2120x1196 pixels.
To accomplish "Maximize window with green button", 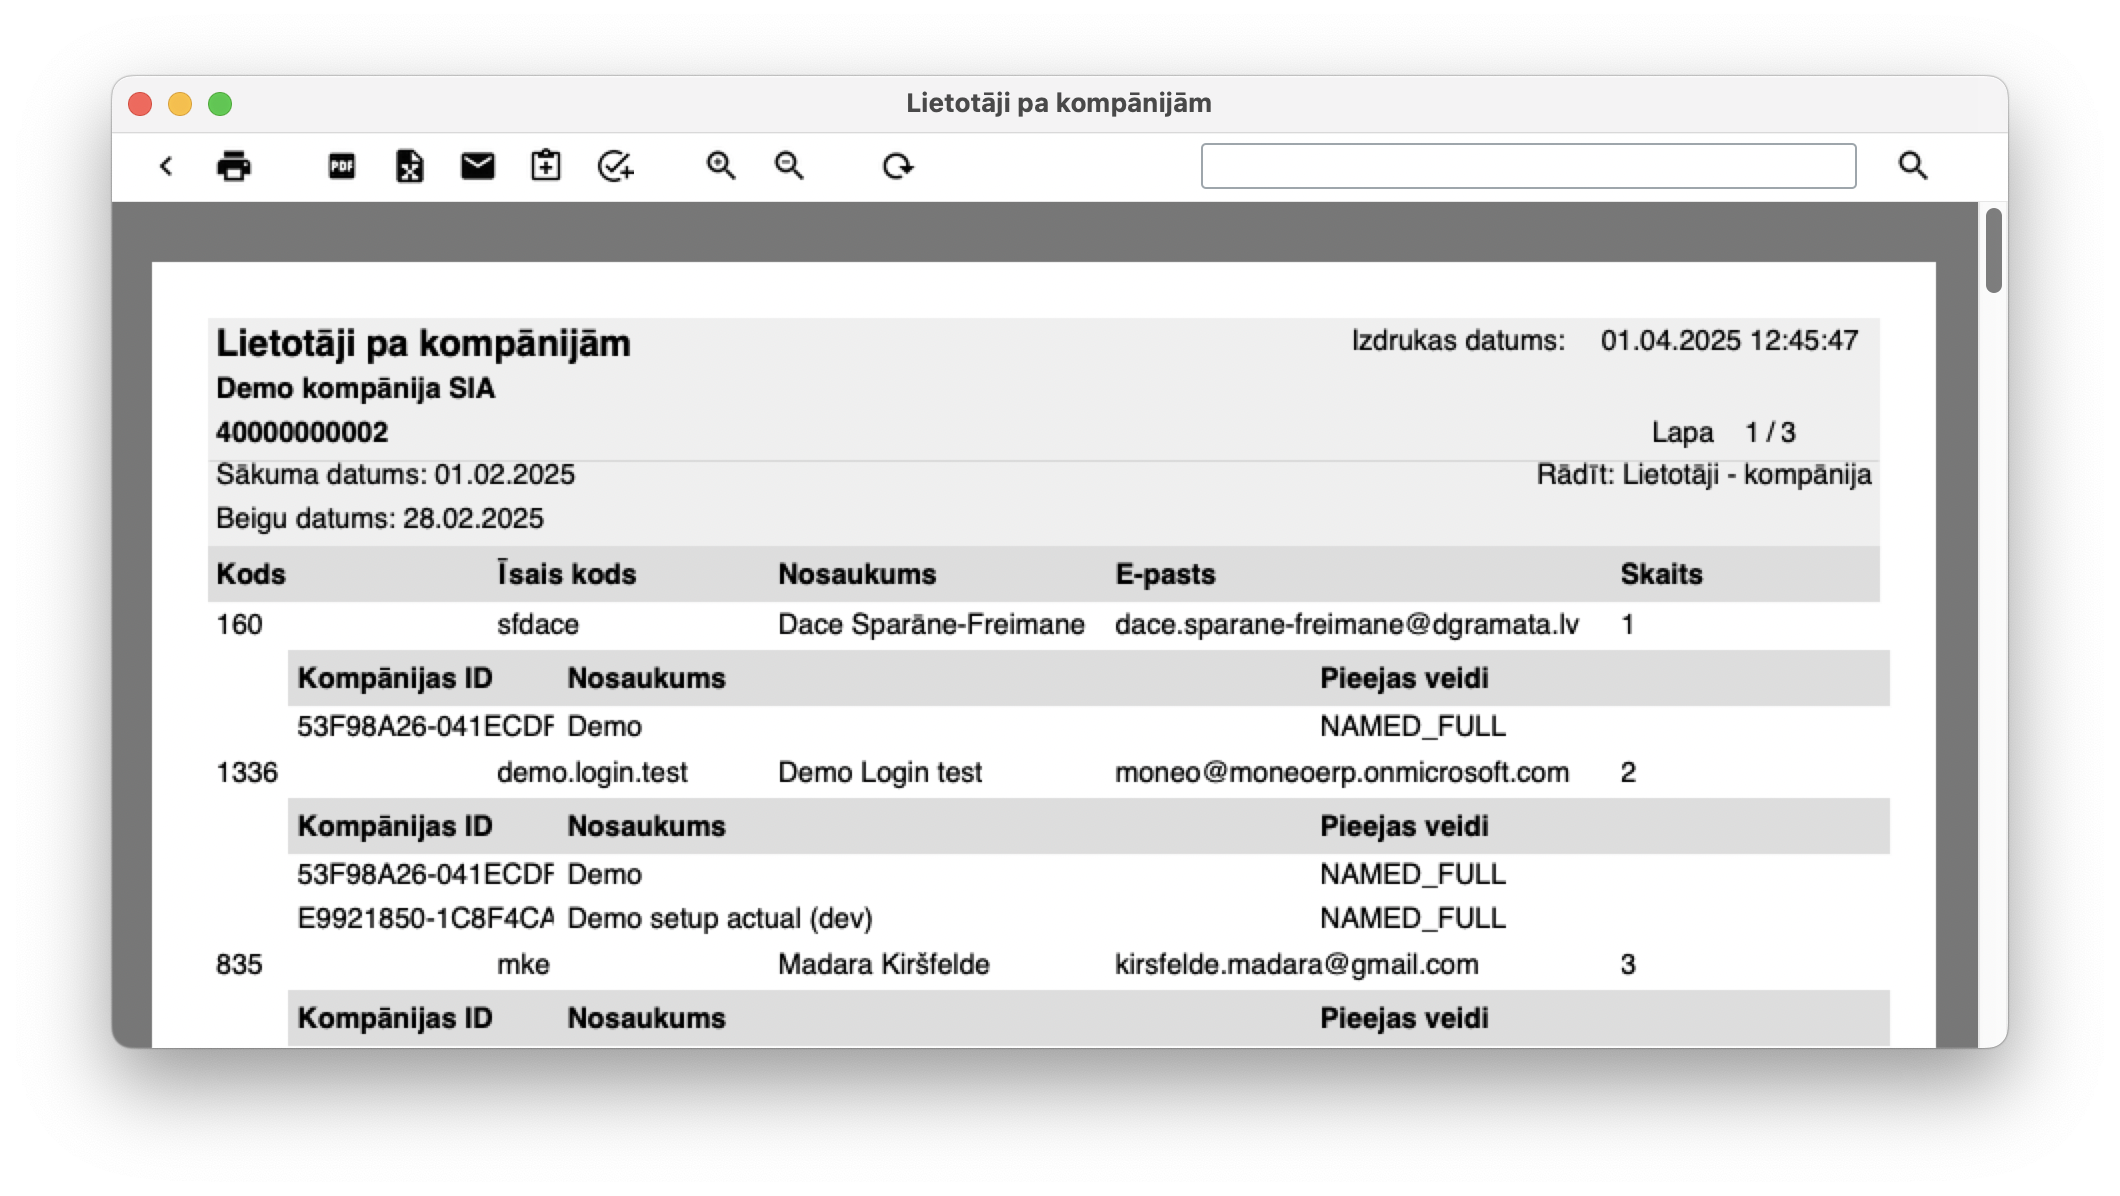I will click(220, 104).
